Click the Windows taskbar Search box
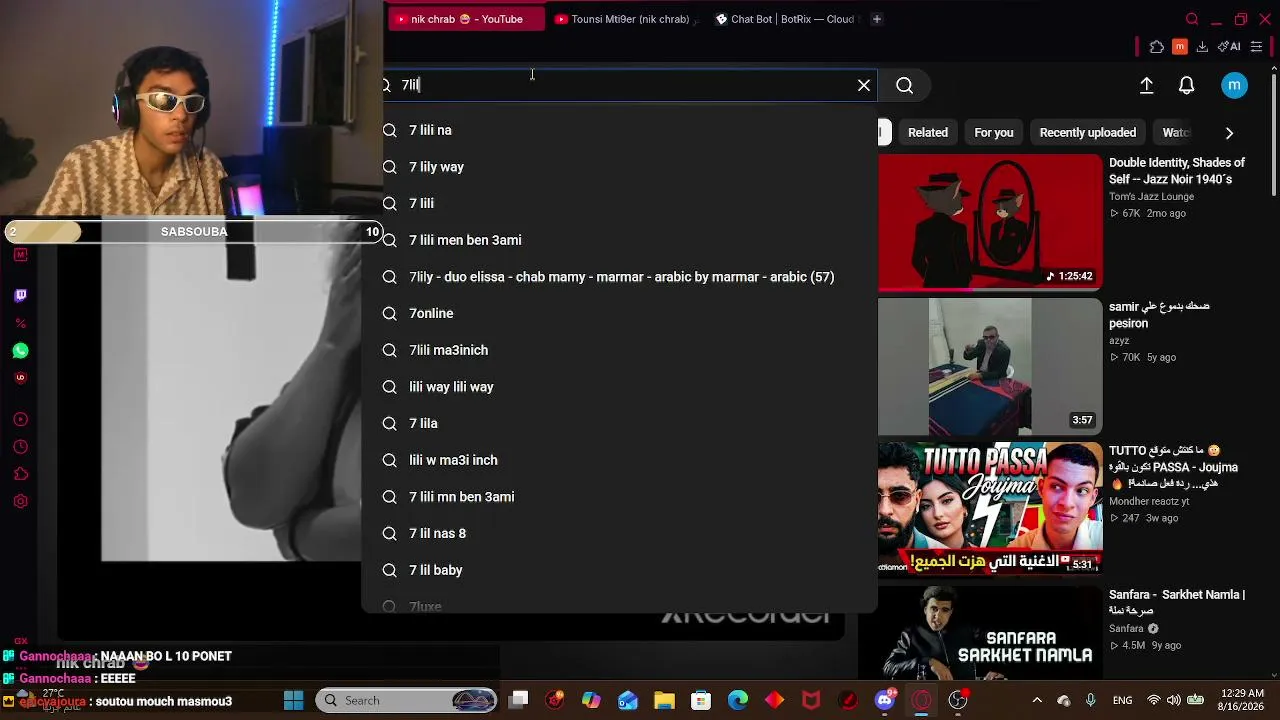 [x=407, y=700]
